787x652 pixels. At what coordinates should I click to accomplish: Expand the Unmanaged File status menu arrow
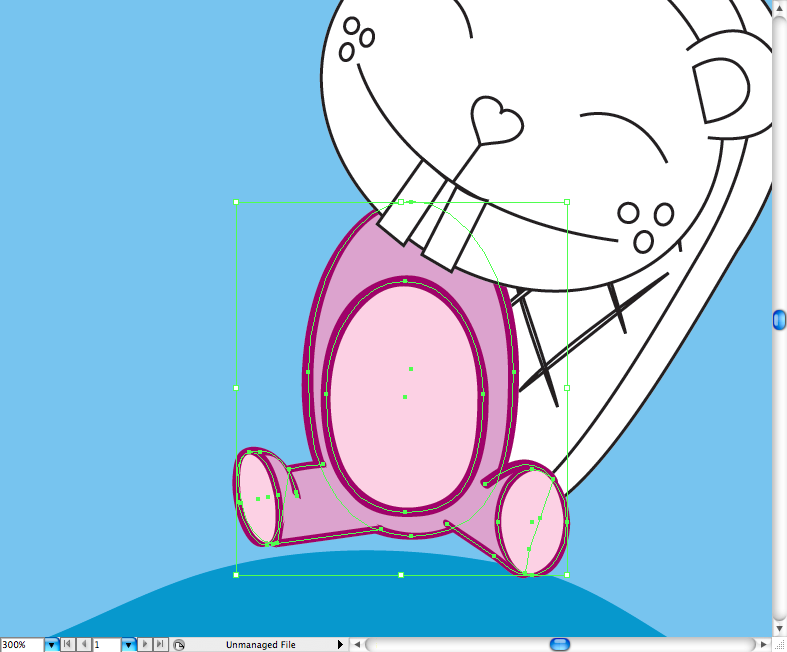pos(340,645)
